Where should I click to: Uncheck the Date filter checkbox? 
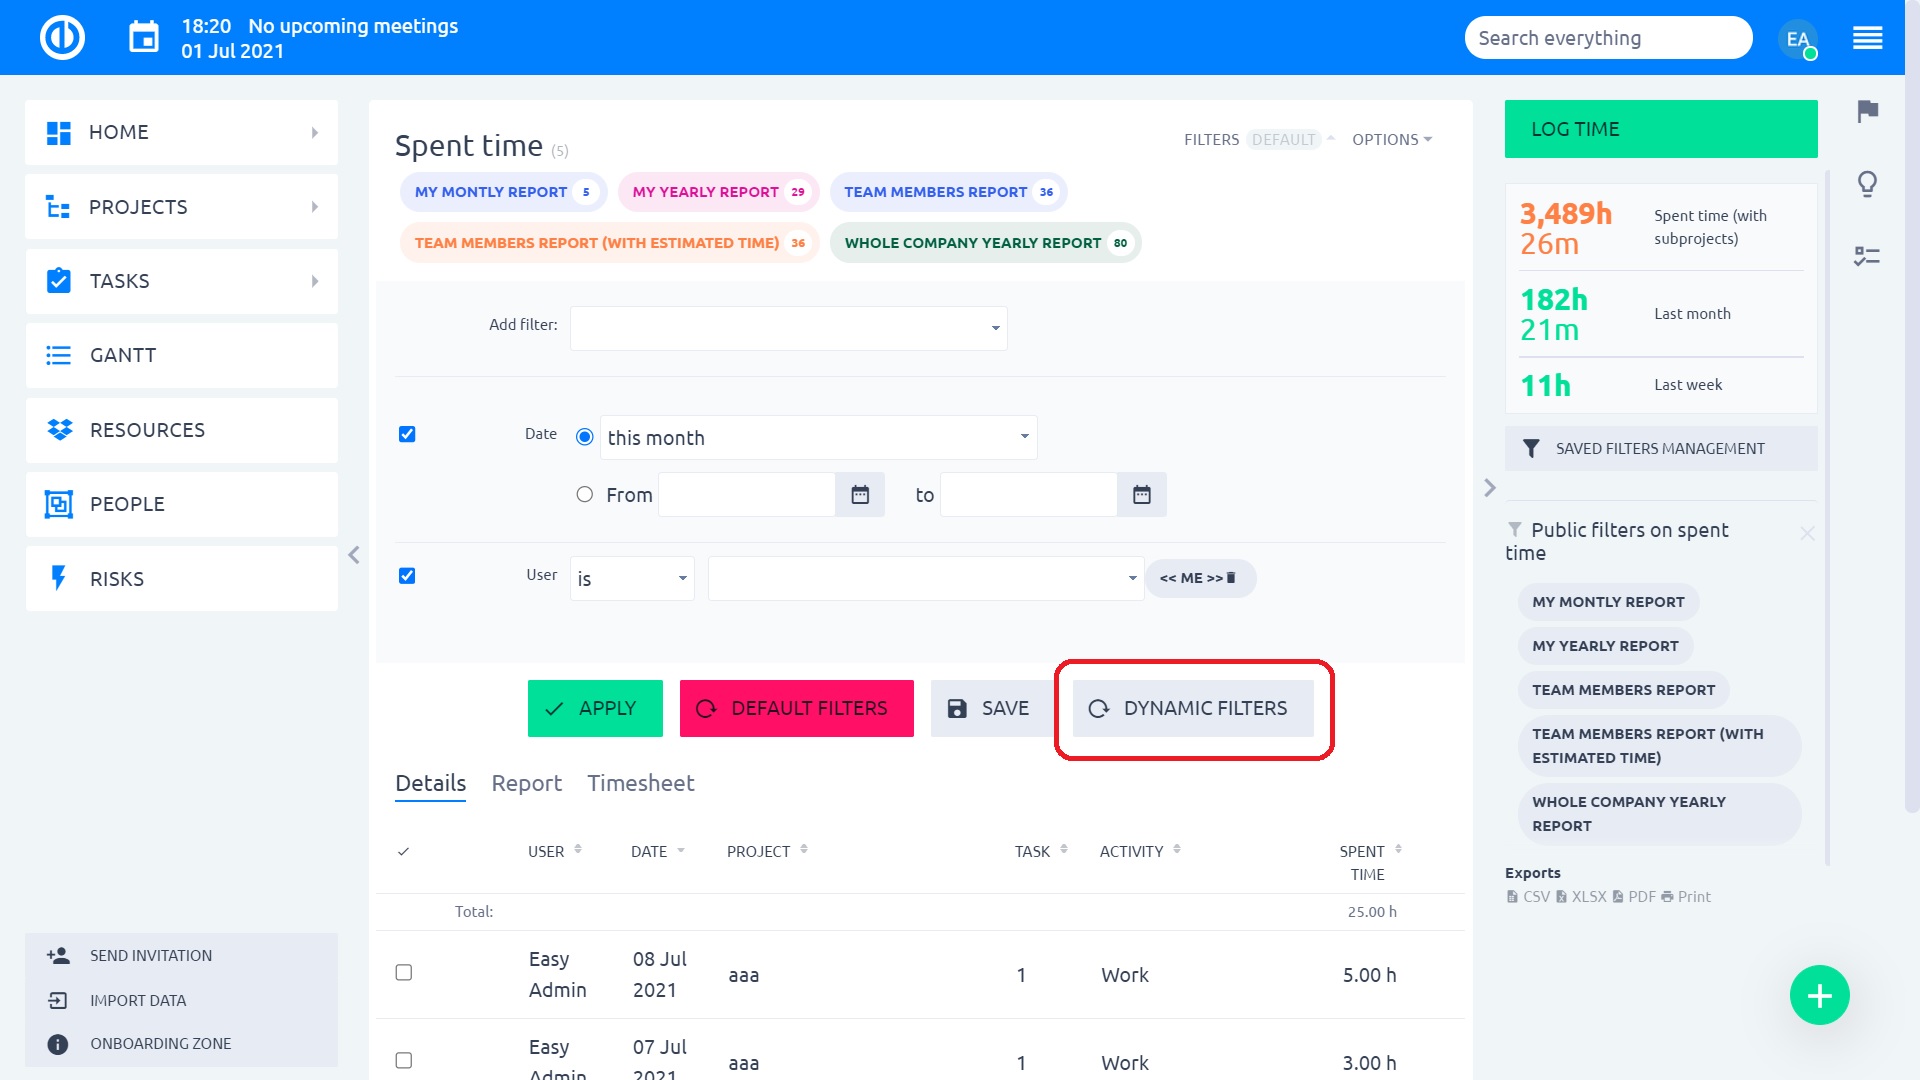pos(407,434)
